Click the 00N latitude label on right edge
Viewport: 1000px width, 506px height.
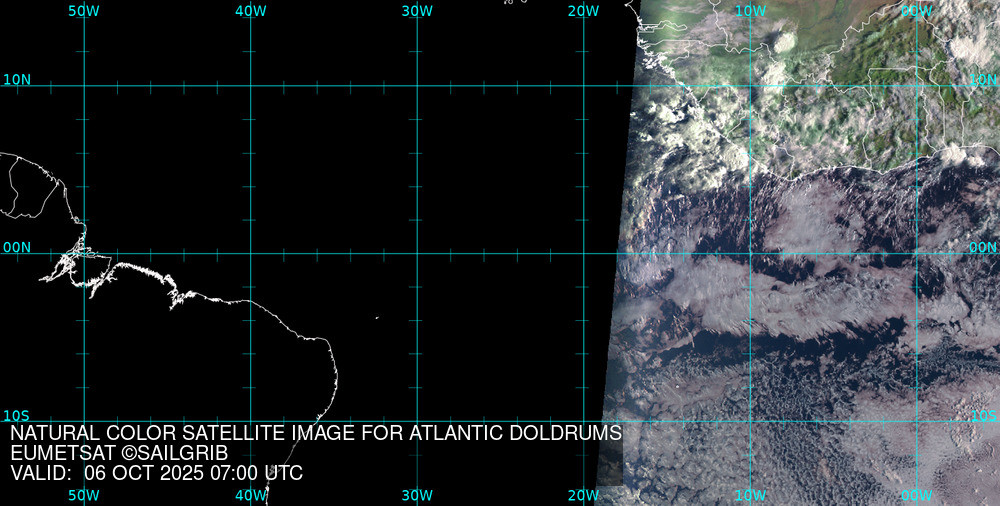tap(983, 246)
